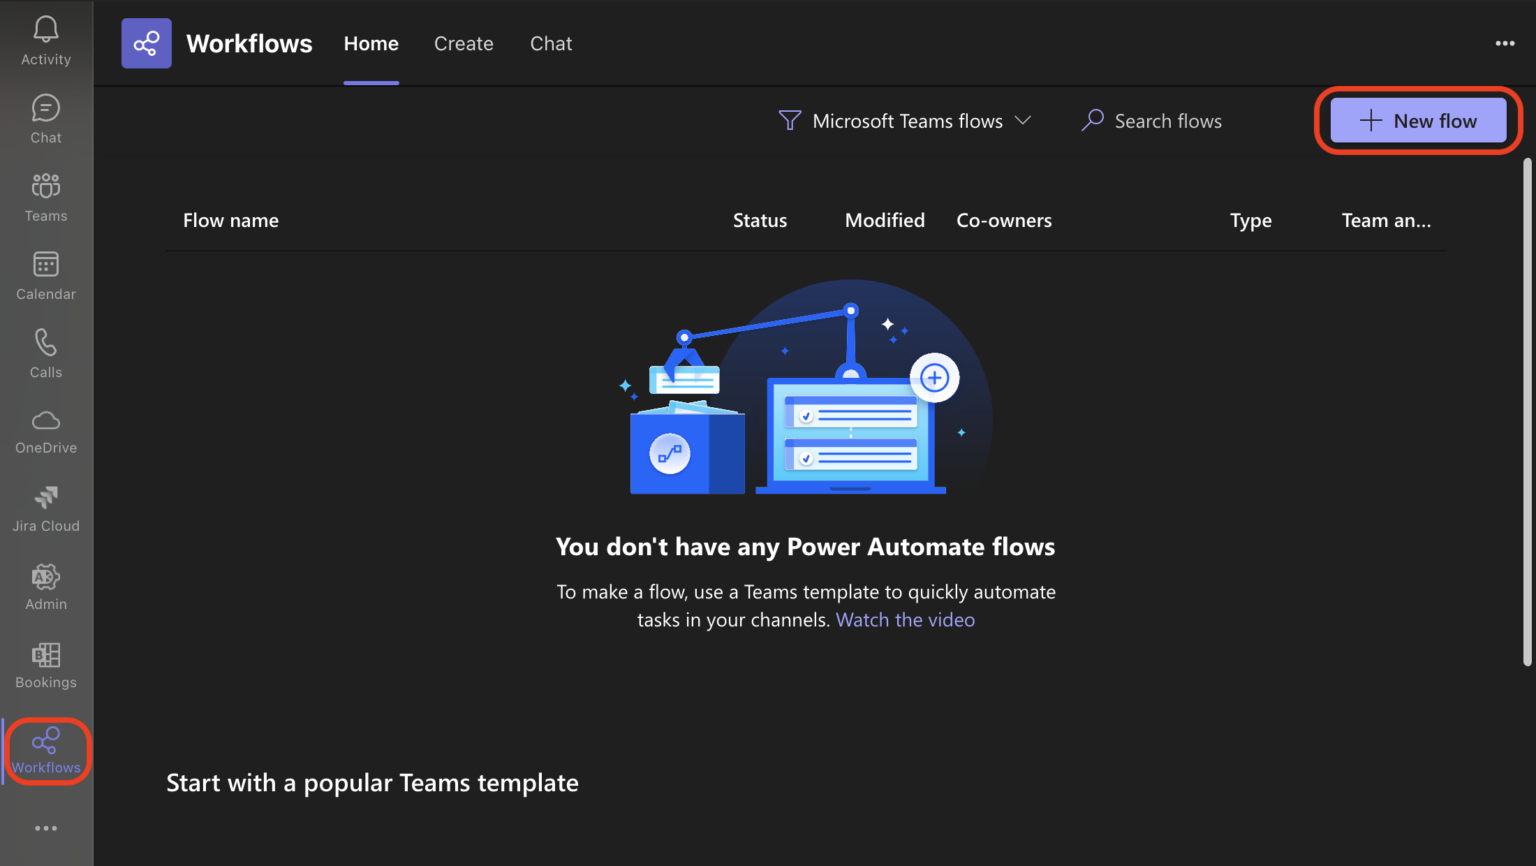Click the vertical scrollbar on the right
Screen dimensions: 1536x866
point(1527,410)
